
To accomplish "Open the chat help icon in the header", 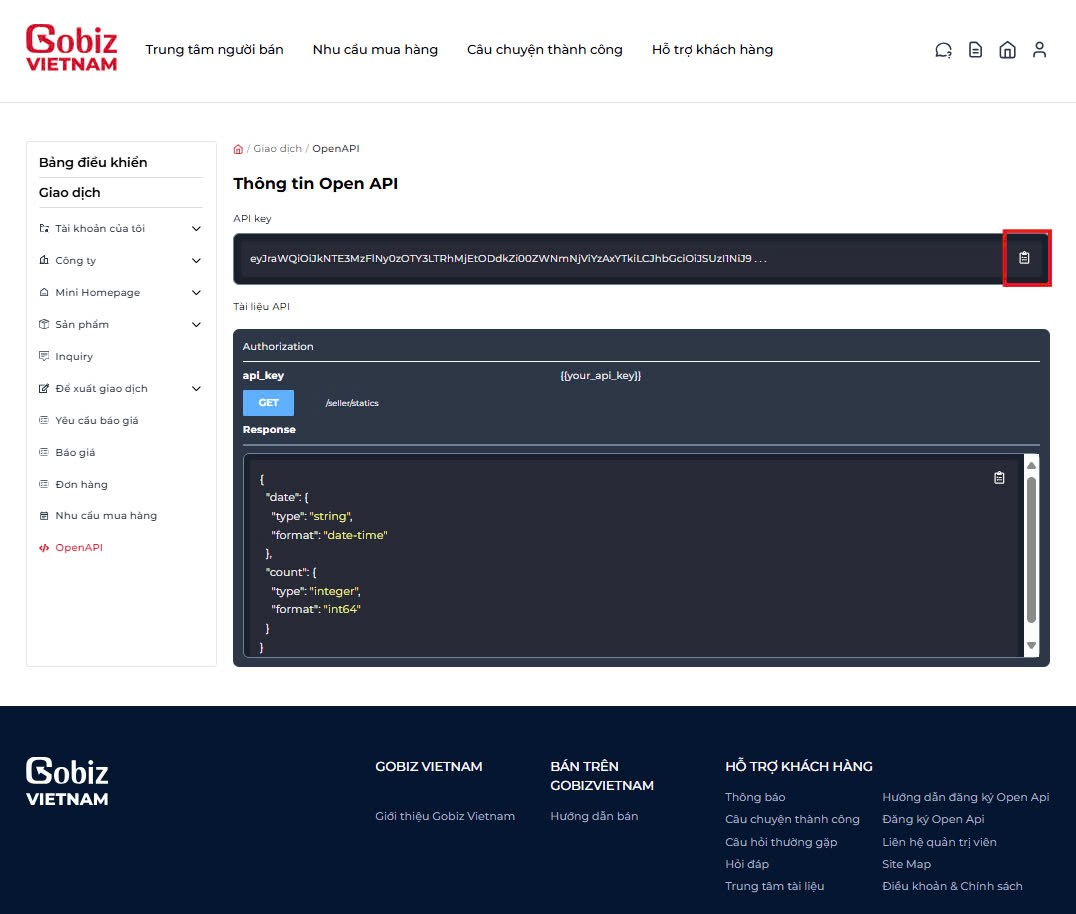I will point(942,49).
